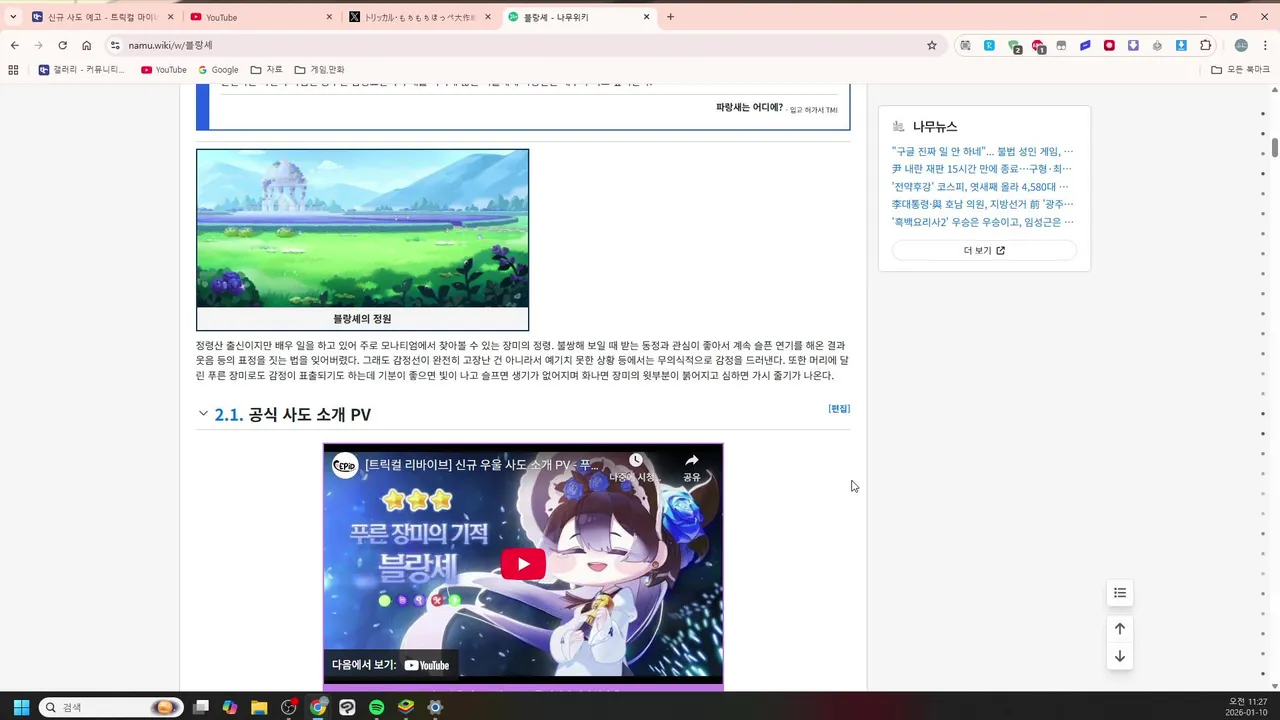Open the 전약후강 코스피 news link
The image size is (1280, 720).
[980, 187]
